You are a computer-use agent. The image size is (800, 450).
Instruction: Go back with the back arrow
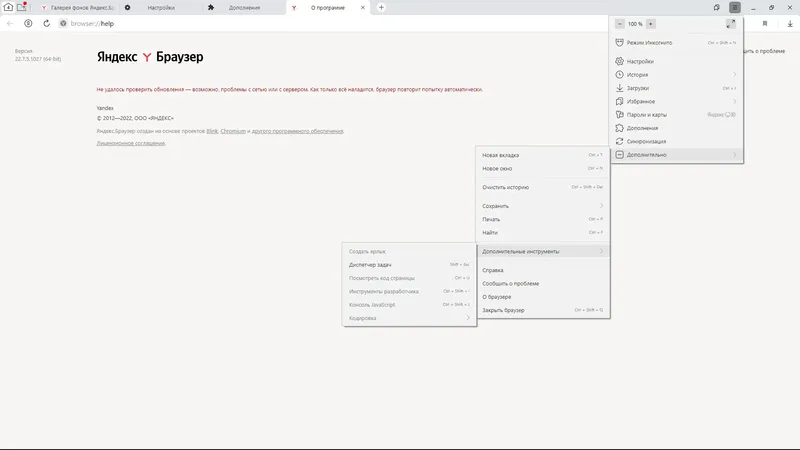[x=10, y=23]
